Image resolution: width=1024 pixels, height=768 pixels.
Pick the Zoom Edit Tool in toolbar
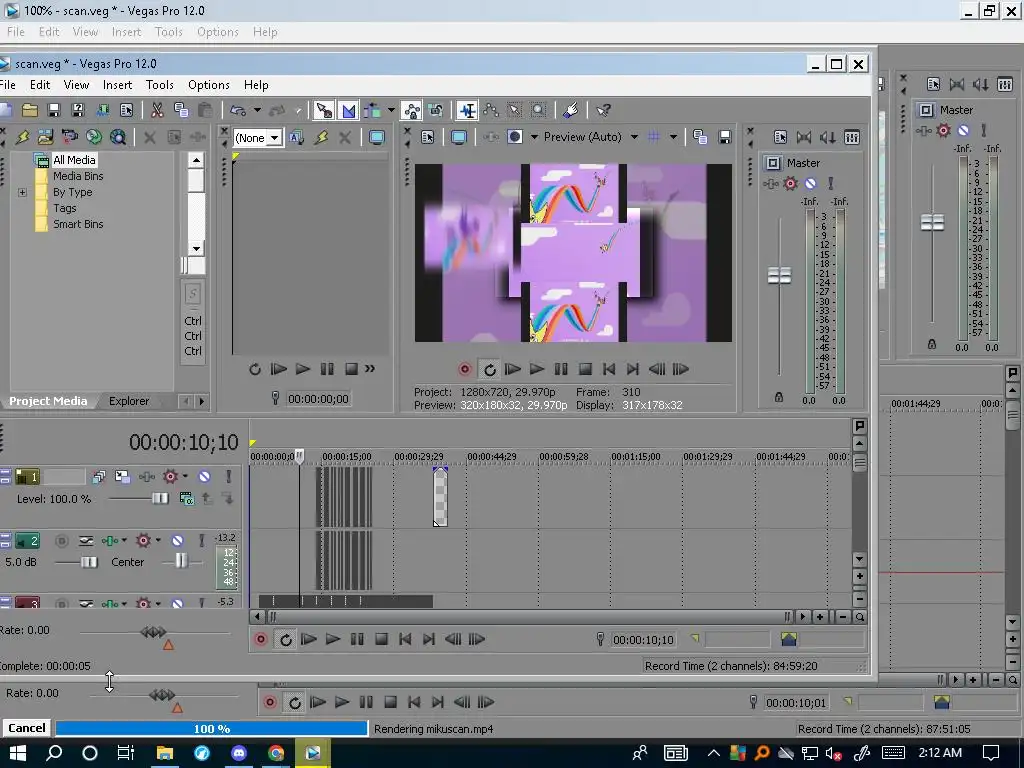coord(538,110)
